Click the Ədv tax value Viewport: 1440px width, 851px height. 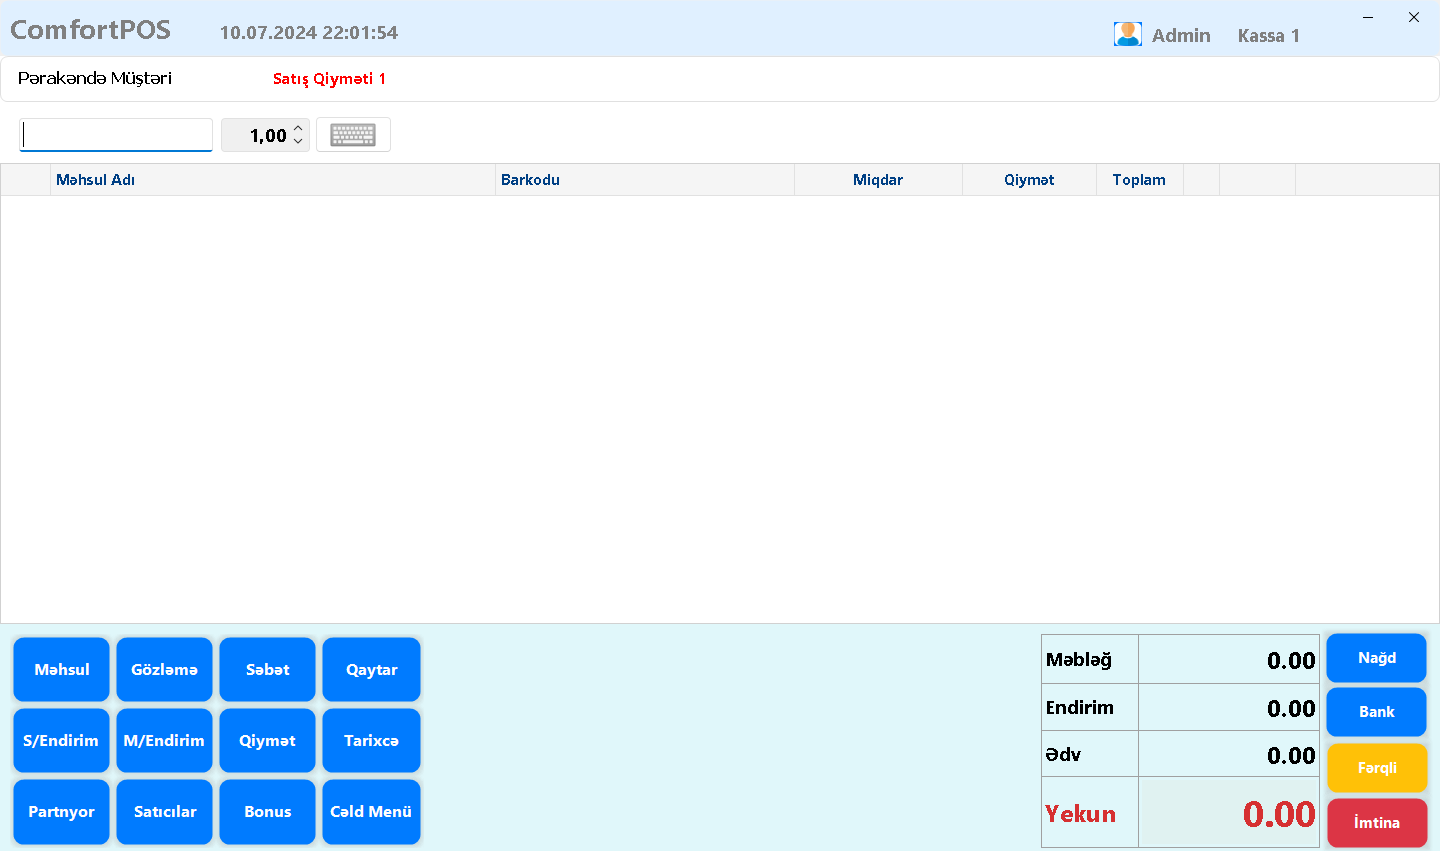[1291, 756]
